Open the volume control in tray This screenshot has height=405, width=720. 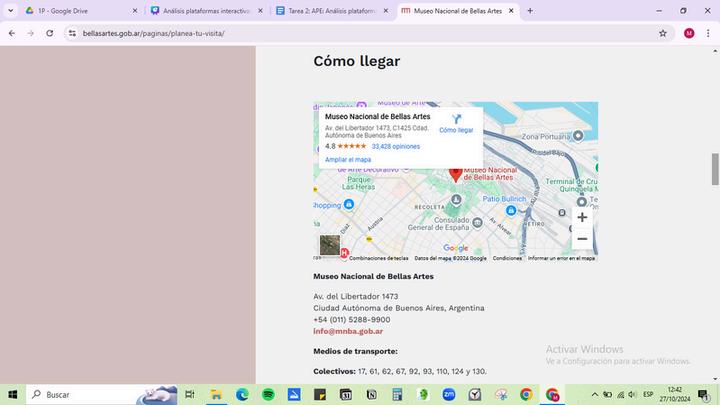coord(632,394)
